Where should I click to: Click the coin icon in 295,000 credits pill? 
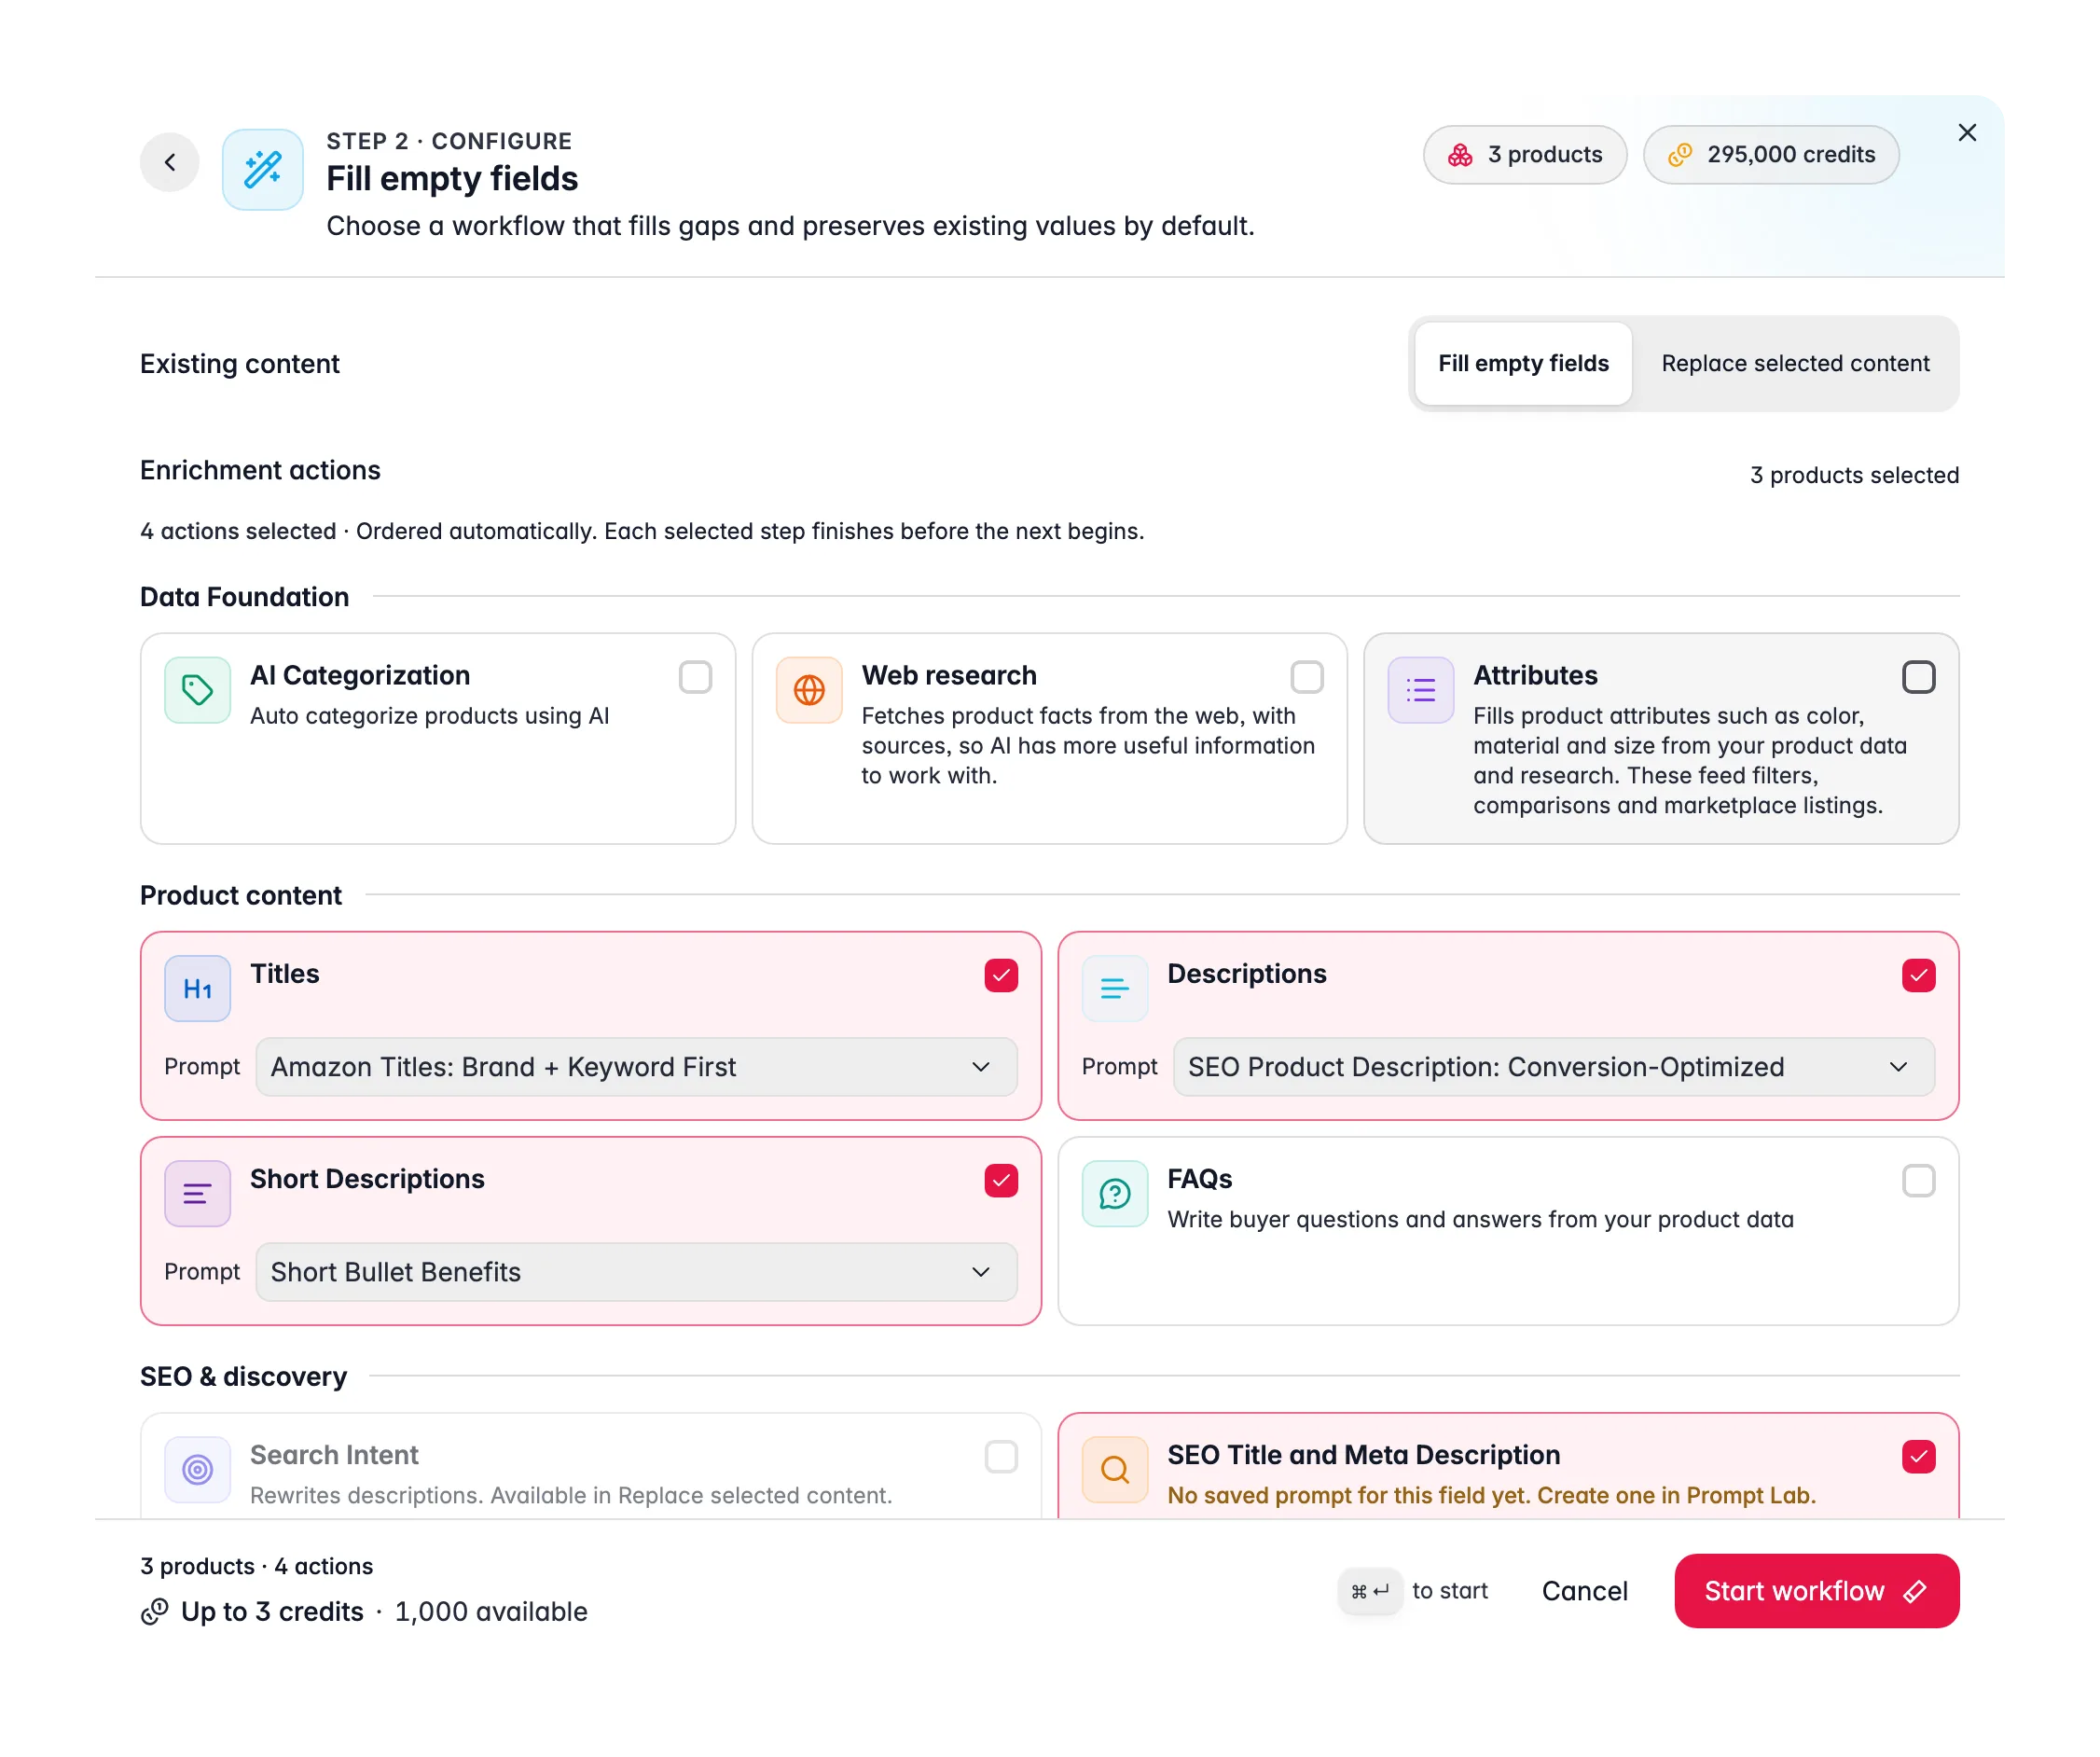click(x=1680, y=154)
